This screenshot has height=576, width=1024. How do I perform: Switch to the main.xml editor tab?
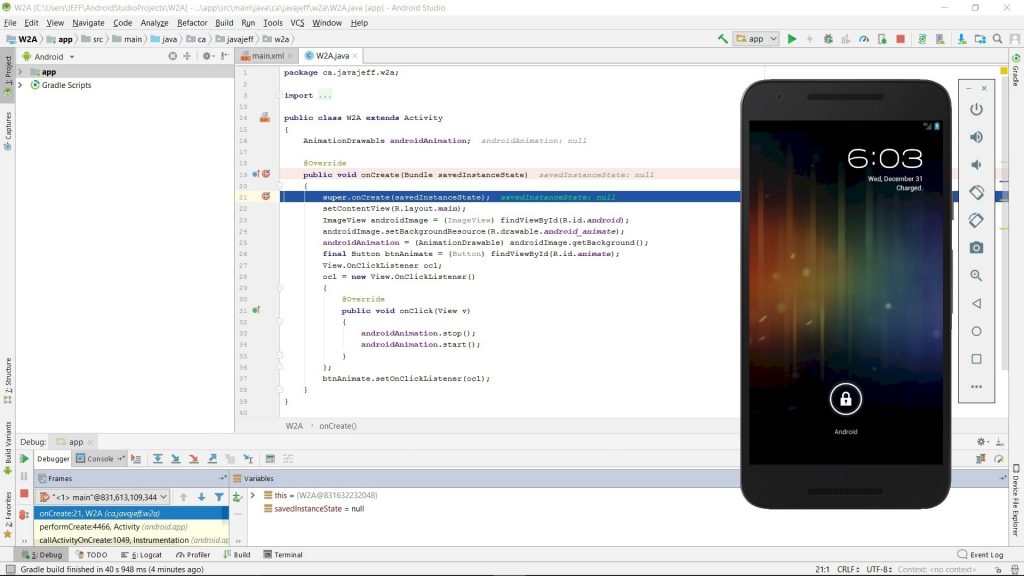tap(264, 56)
